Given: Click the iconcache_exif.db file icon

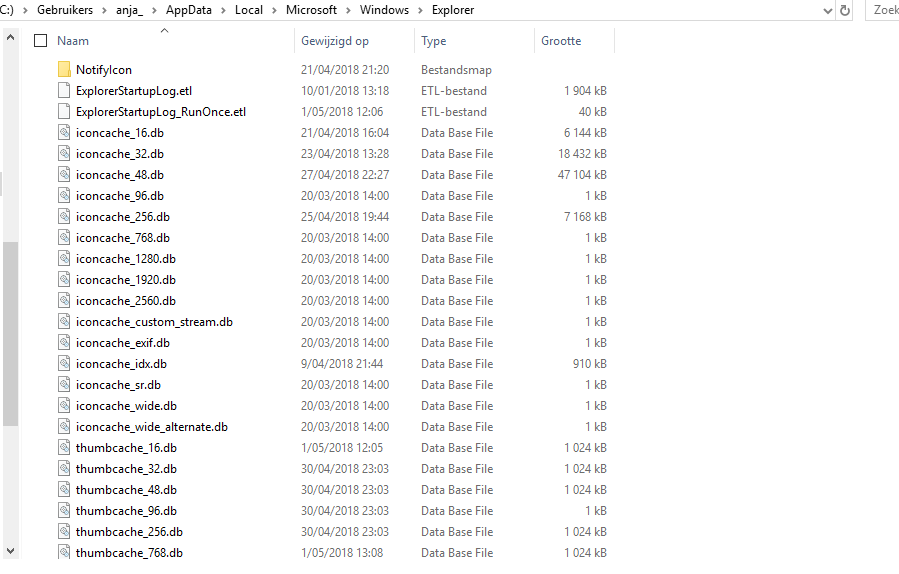Looking at the screenshot, I should [x=64, y=343].
